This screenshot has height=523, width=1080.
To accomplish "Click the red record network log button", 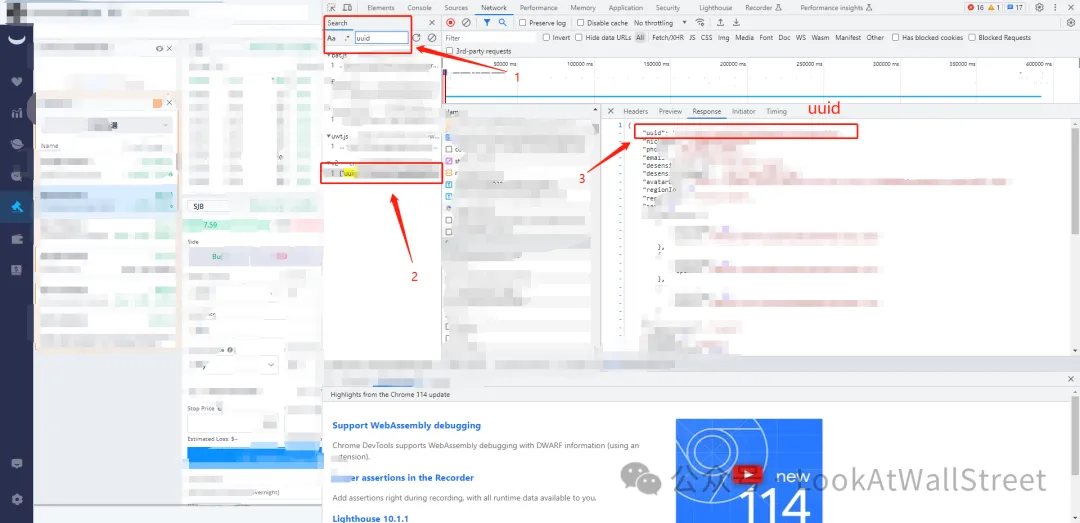I will coord(451,22).
